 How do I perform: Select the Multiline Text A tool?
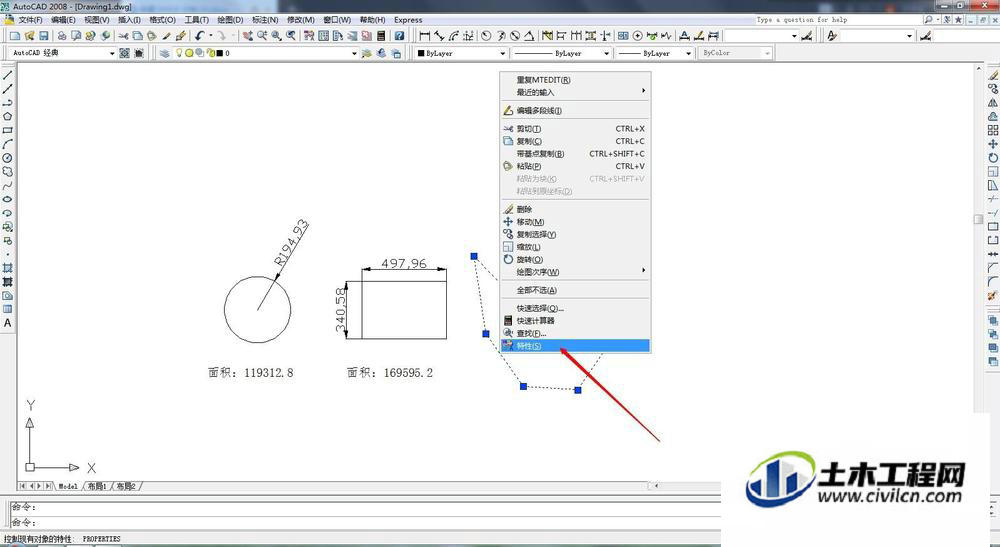pyautogui.click(x=8, y=323)
